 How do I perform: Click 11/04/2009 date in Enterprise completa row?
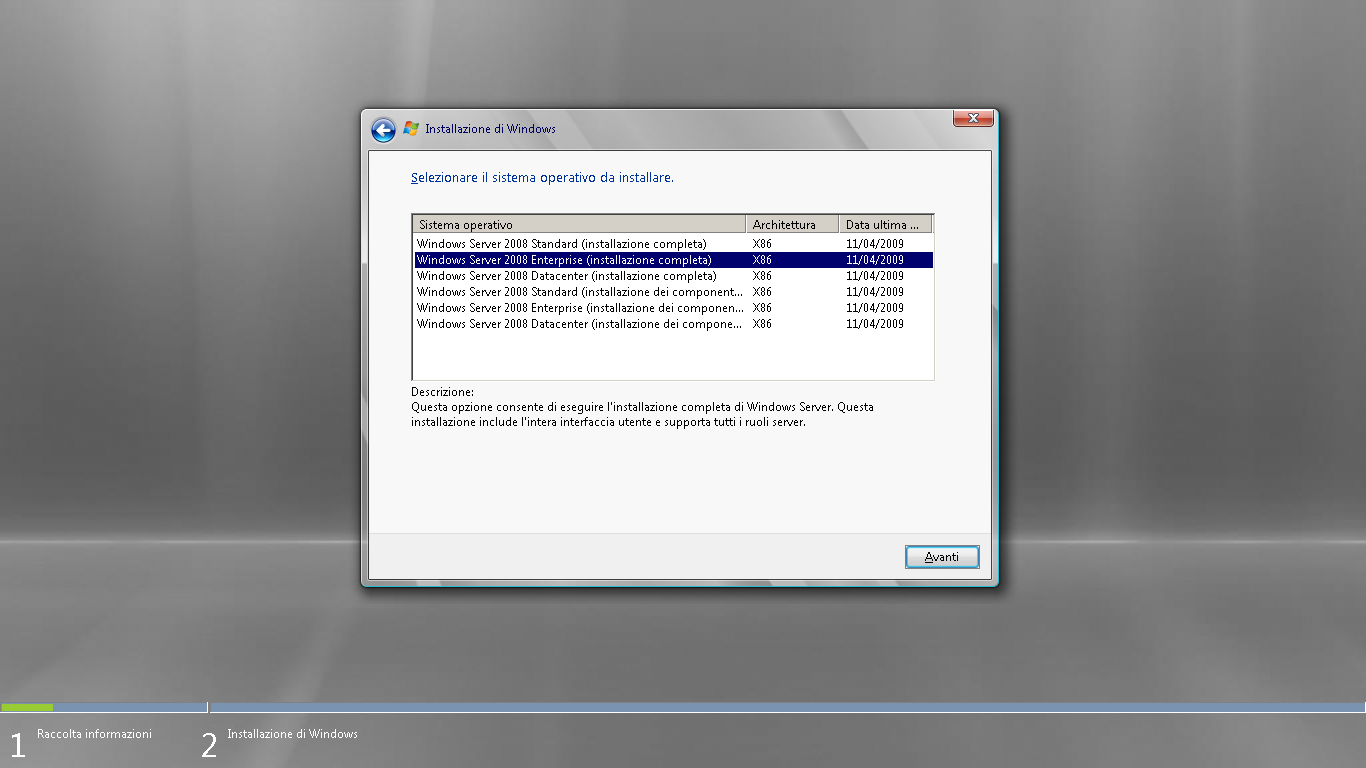tap(874, 260)
